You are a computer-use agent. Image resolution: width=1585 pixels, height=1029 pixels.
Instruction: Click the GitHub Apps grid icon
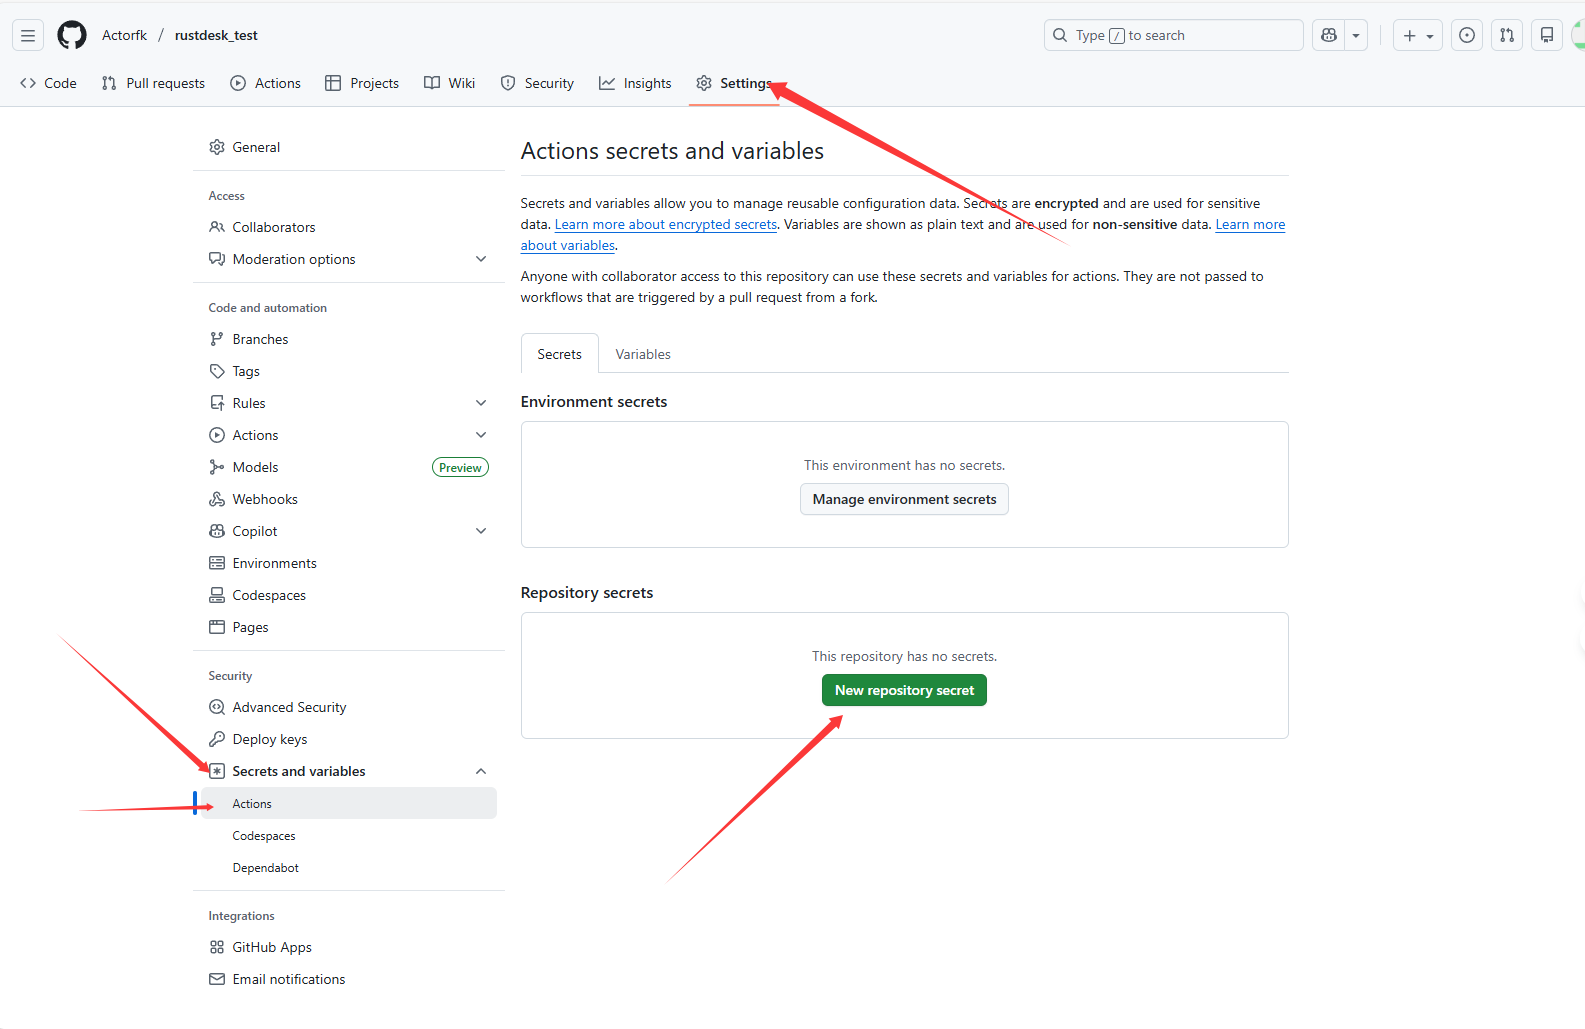tap(217, 947)
